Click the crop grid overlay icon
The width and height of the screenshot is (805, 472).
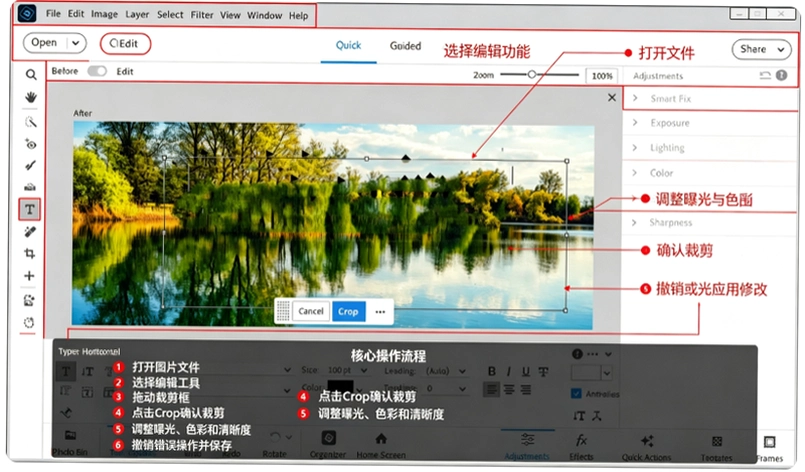(x=283, y=311)
